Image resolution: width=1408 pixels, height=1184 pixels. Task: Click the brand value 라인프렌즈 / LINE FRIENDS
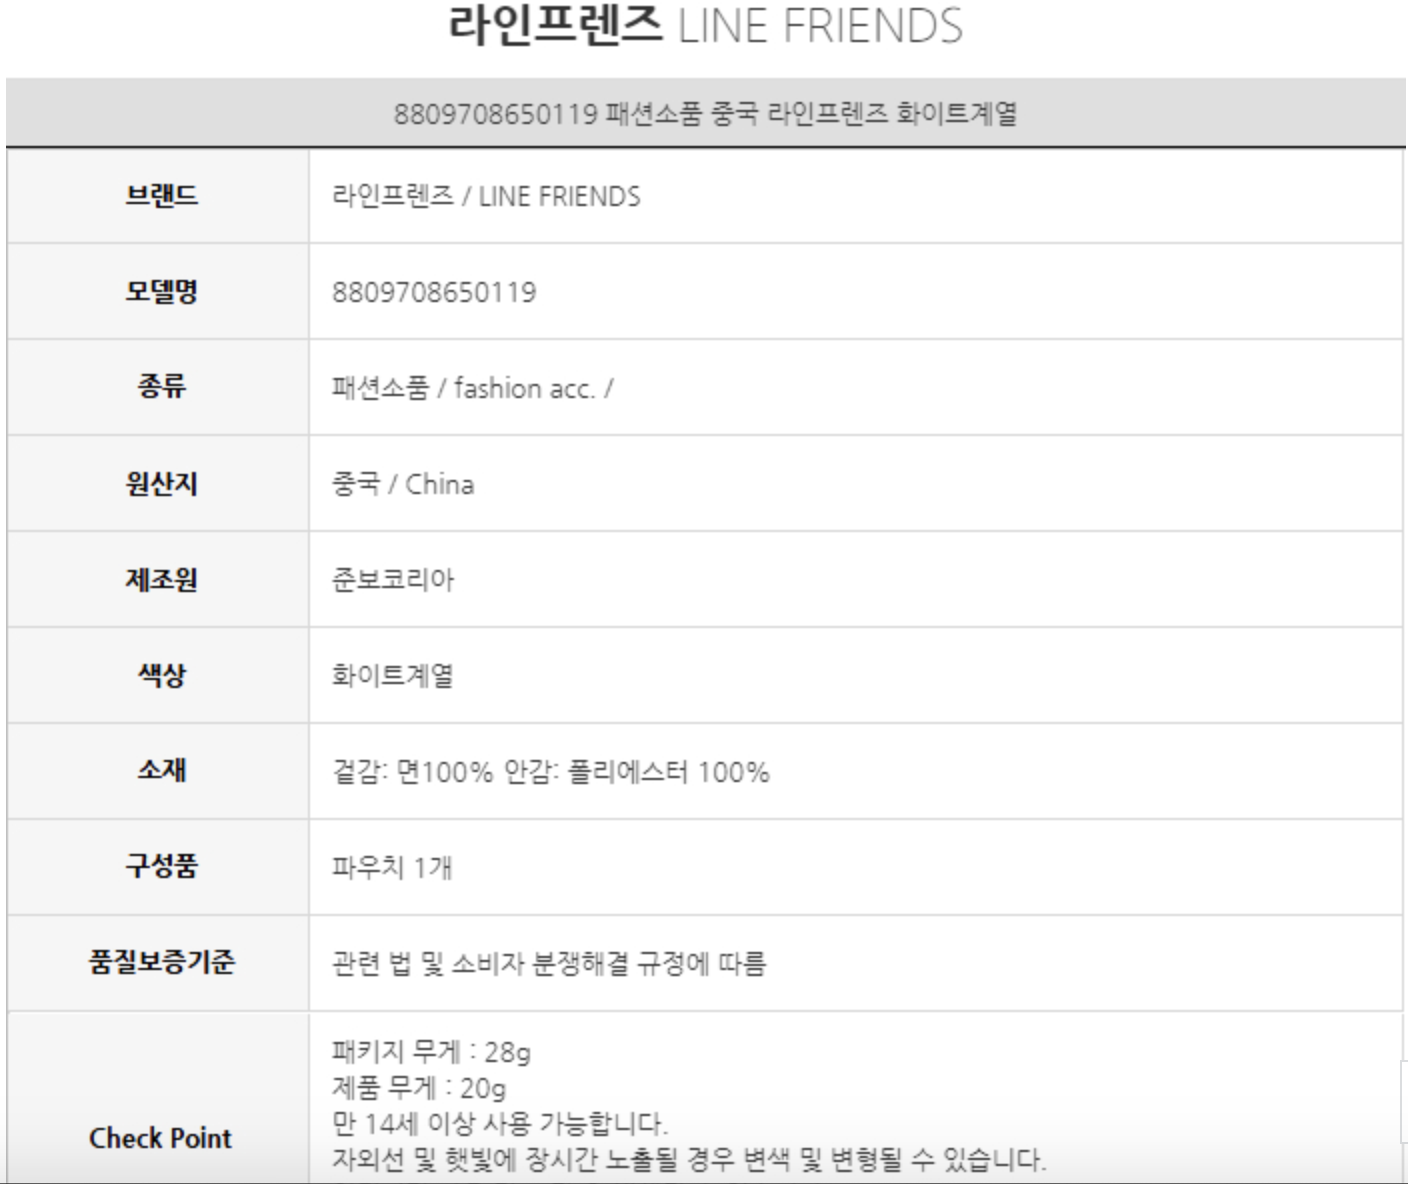[x=486, y=196]
